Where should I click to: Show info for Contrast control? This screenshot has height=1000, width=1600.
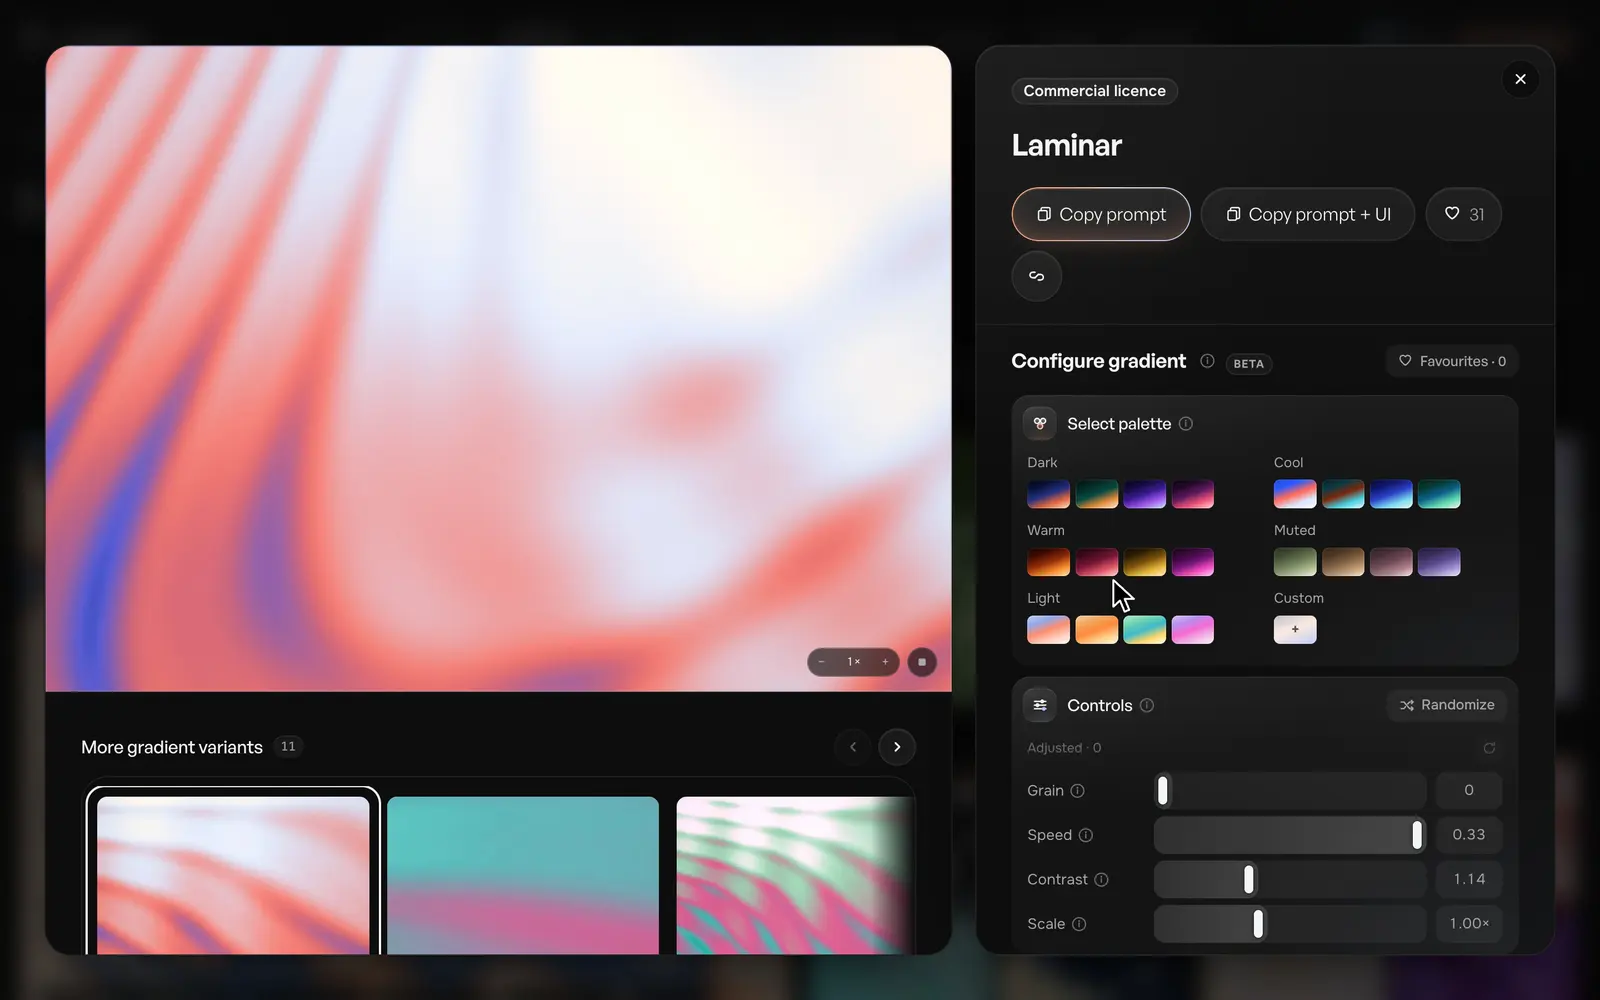1101,880
